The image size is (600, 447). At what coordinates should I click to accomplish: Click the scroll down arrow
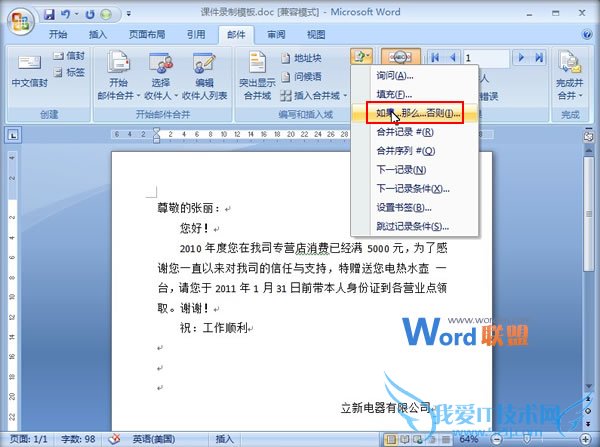[x=589, y=386]
